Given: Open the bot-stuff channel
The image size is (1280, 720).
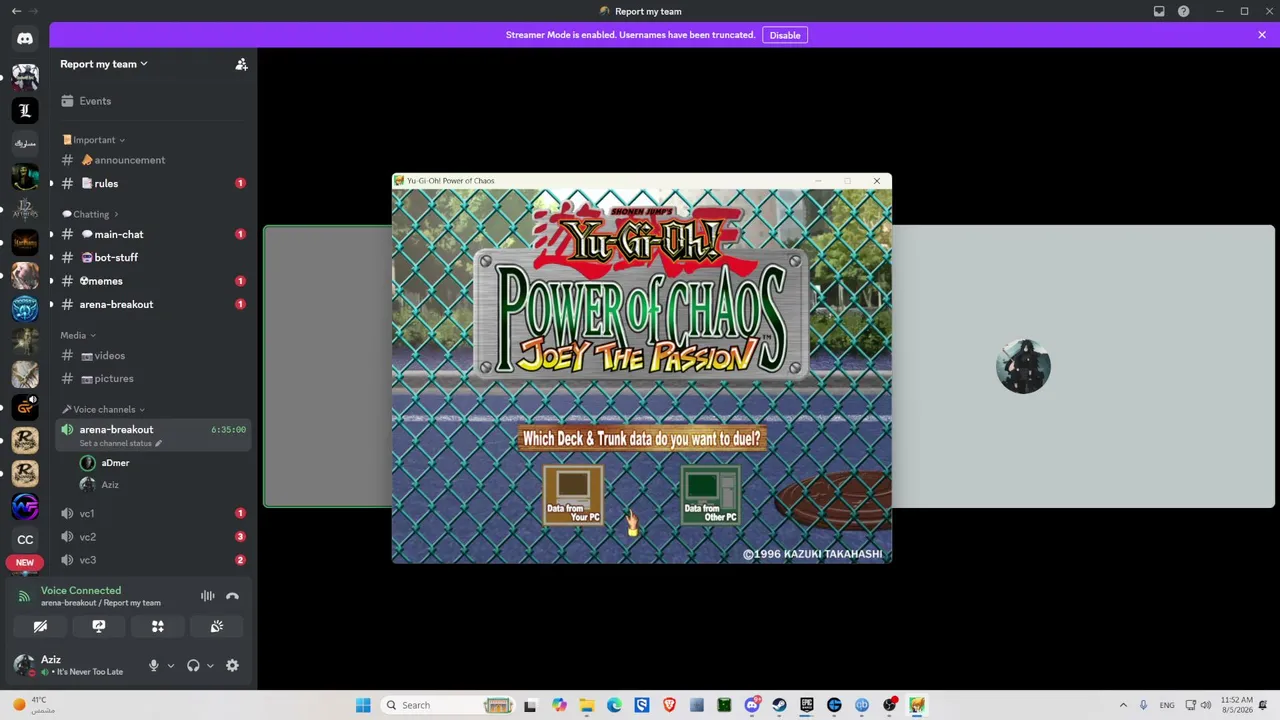Looking at the screenshot, I should [152, 257].
